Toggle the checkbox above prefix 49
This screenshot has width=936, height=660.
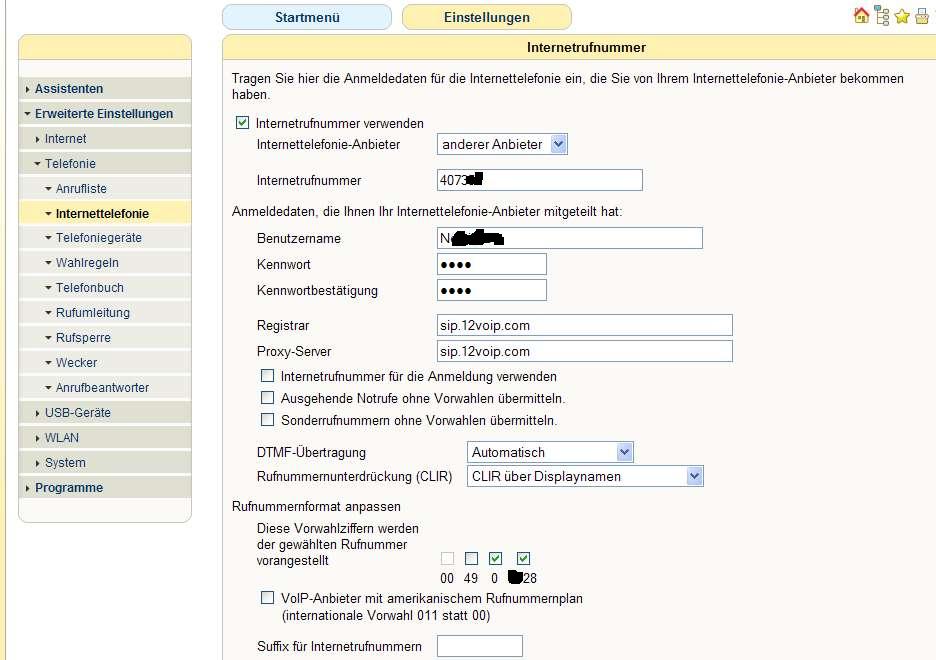point(471,559)
